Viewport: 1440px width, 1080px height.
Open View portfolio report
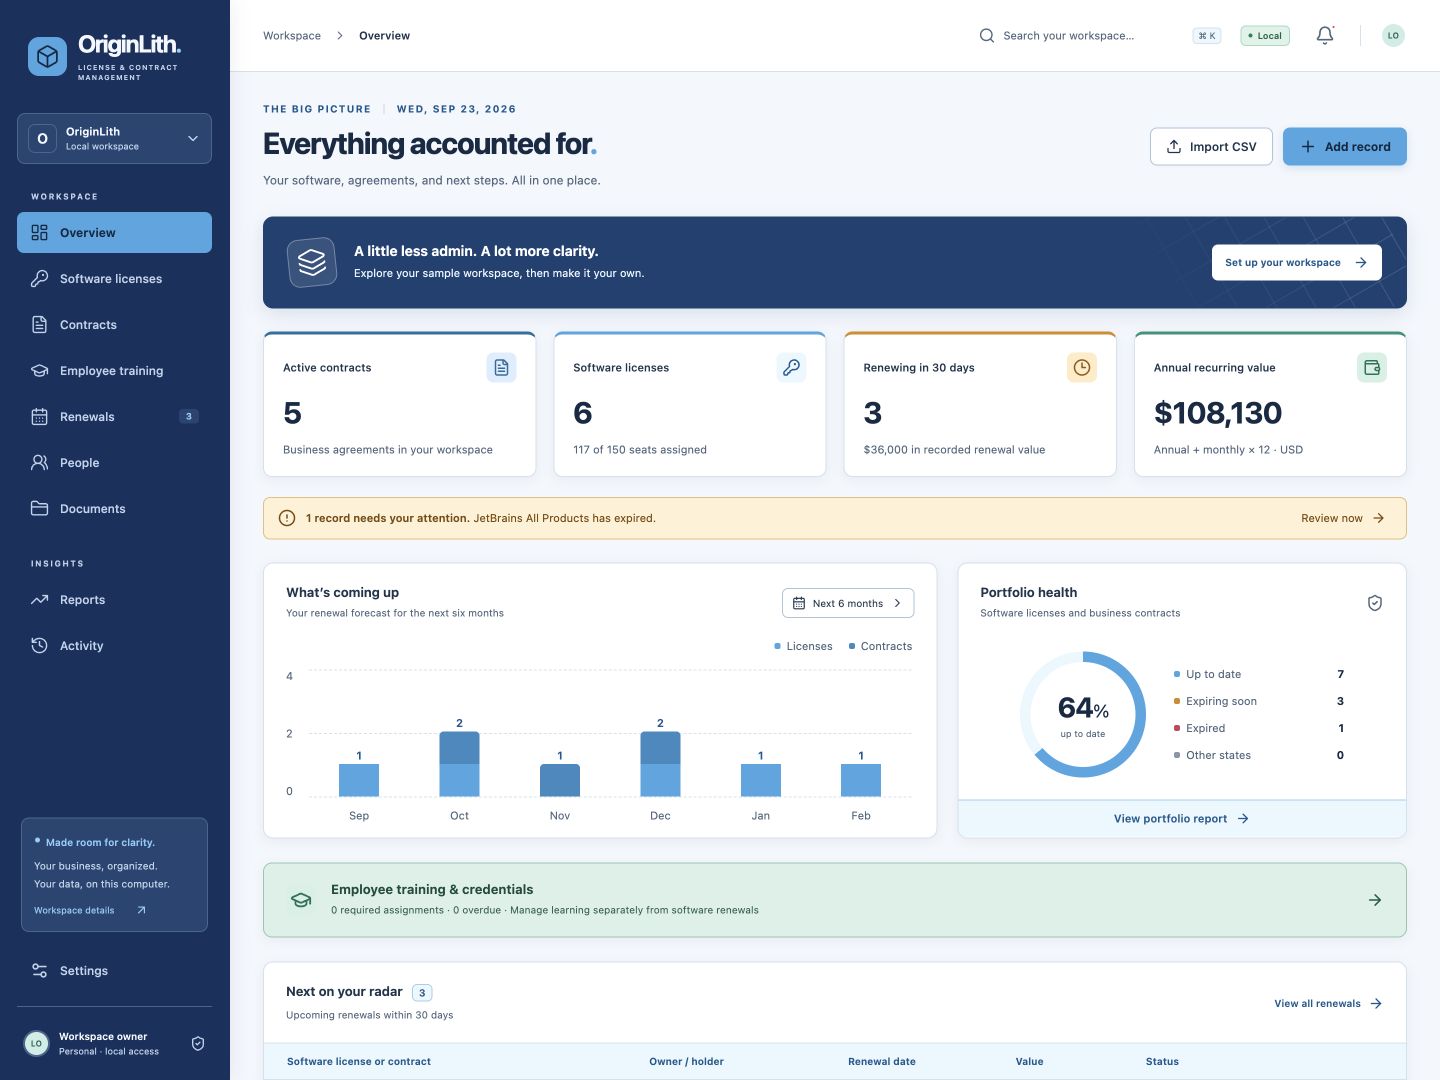(x=1182, y=818)
